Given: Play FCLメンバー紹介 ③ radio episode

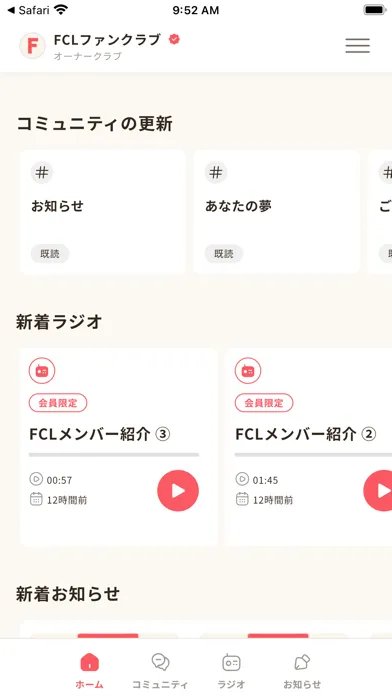Looking at the screenshot, I should click(x=178, y=490).
